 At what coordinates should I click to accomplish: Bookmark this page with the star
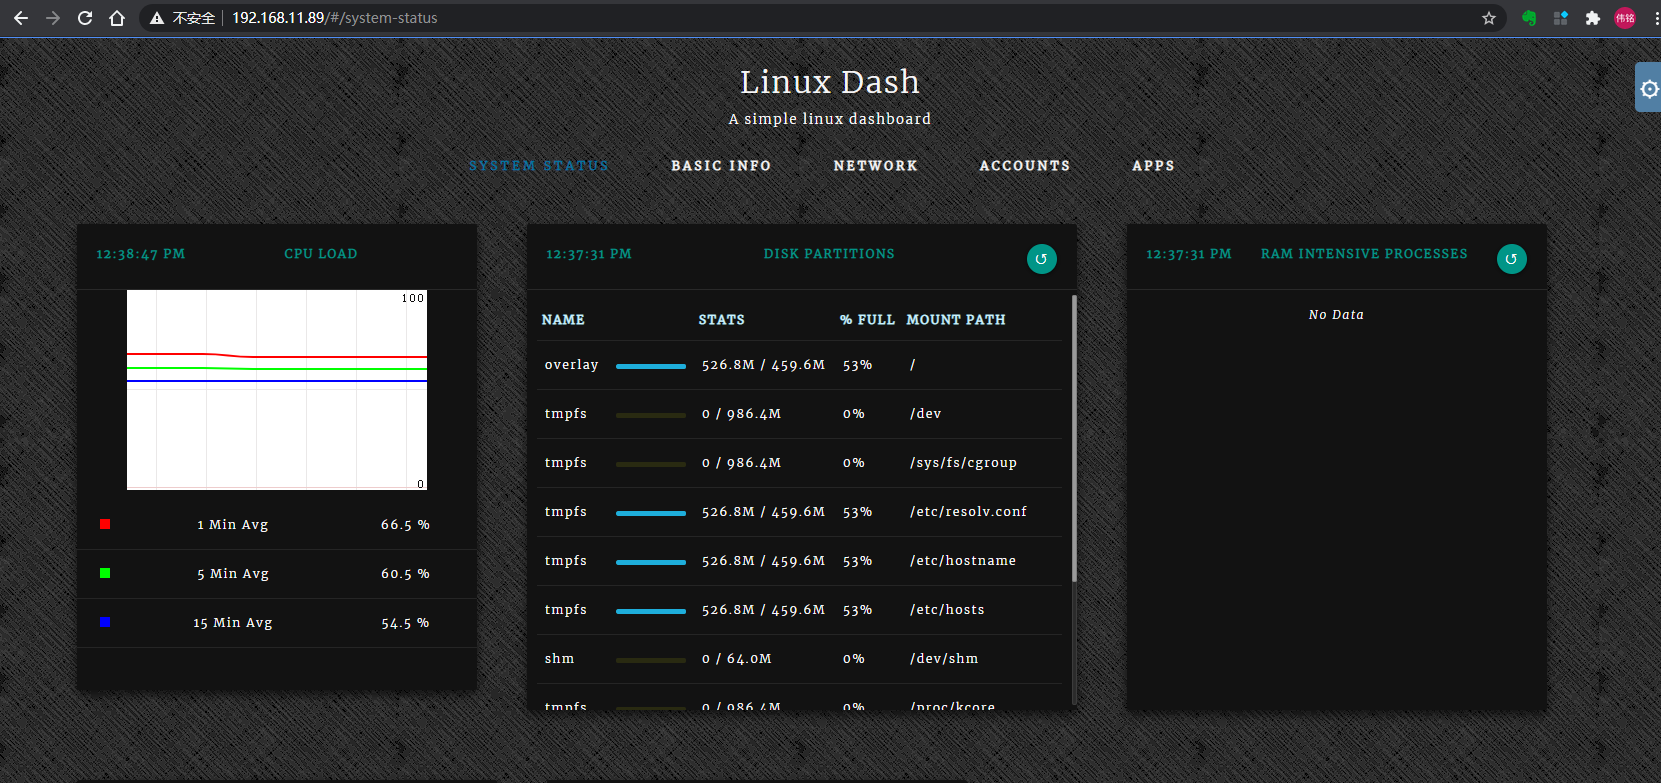pos(1489,18)
